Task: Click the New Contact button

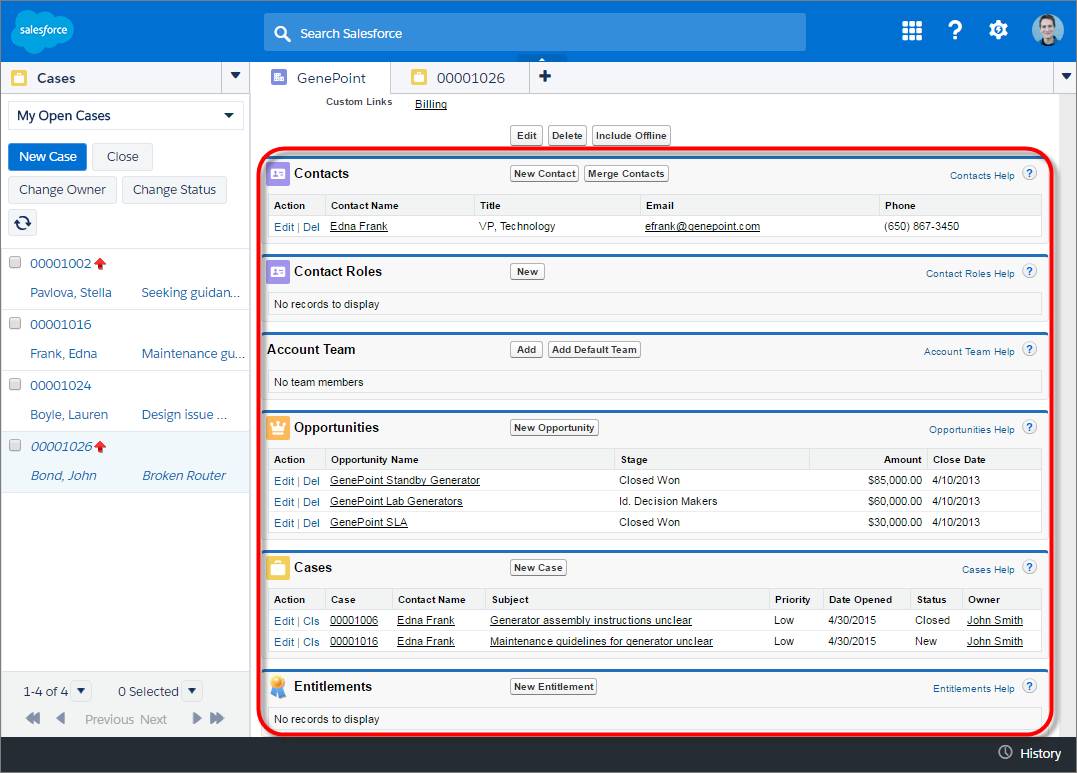Action: [545, 174]
